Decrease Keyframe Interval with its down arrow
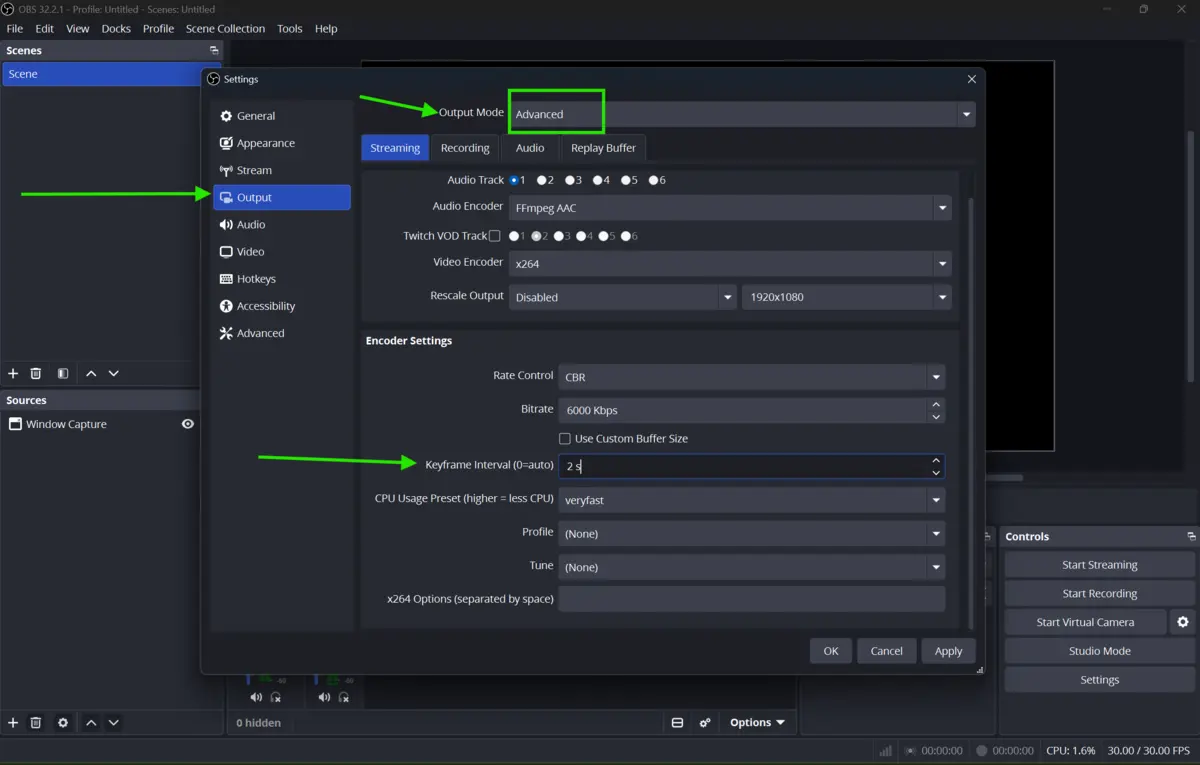This screenshot has width=1200, height=765. tap(936, 472)
